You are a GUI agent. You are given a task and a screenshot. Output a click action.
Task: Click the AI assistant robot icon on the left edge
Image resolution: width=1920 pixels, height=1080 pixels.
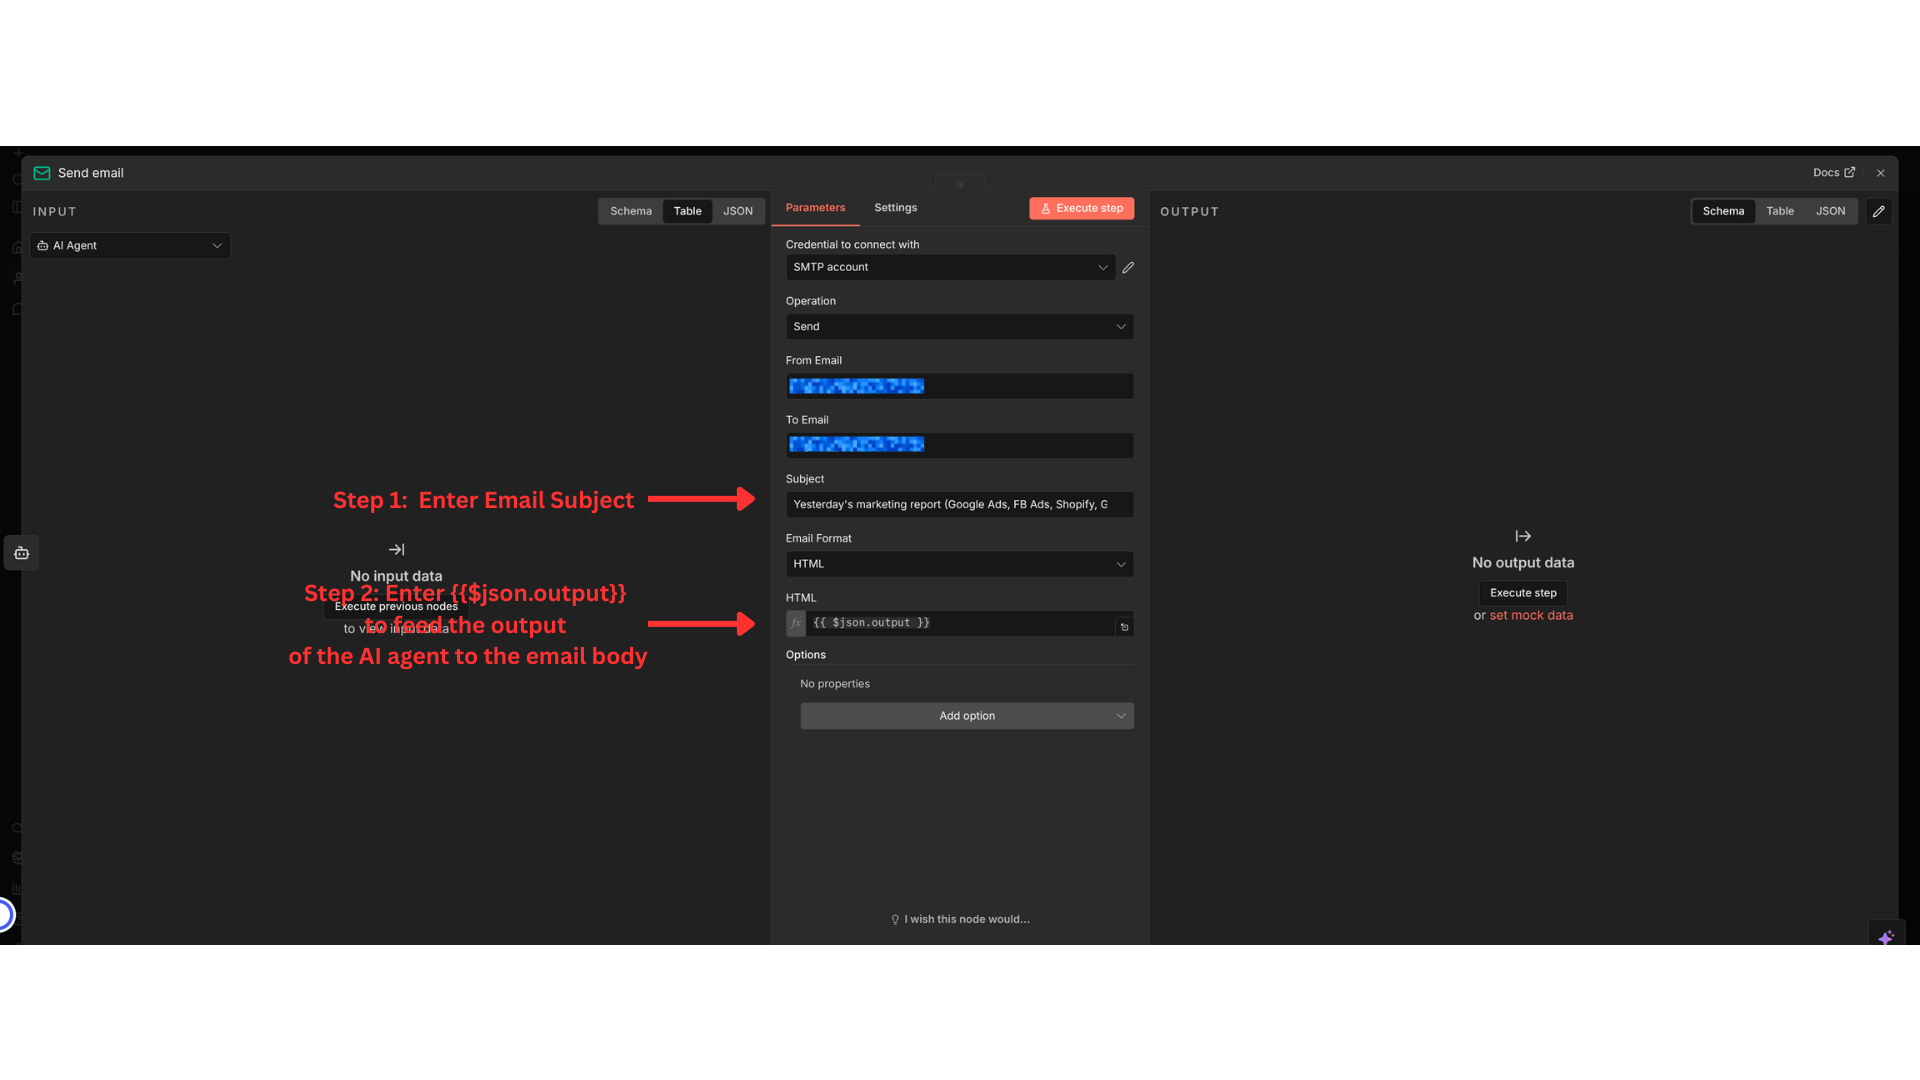(x=21, y=552)
